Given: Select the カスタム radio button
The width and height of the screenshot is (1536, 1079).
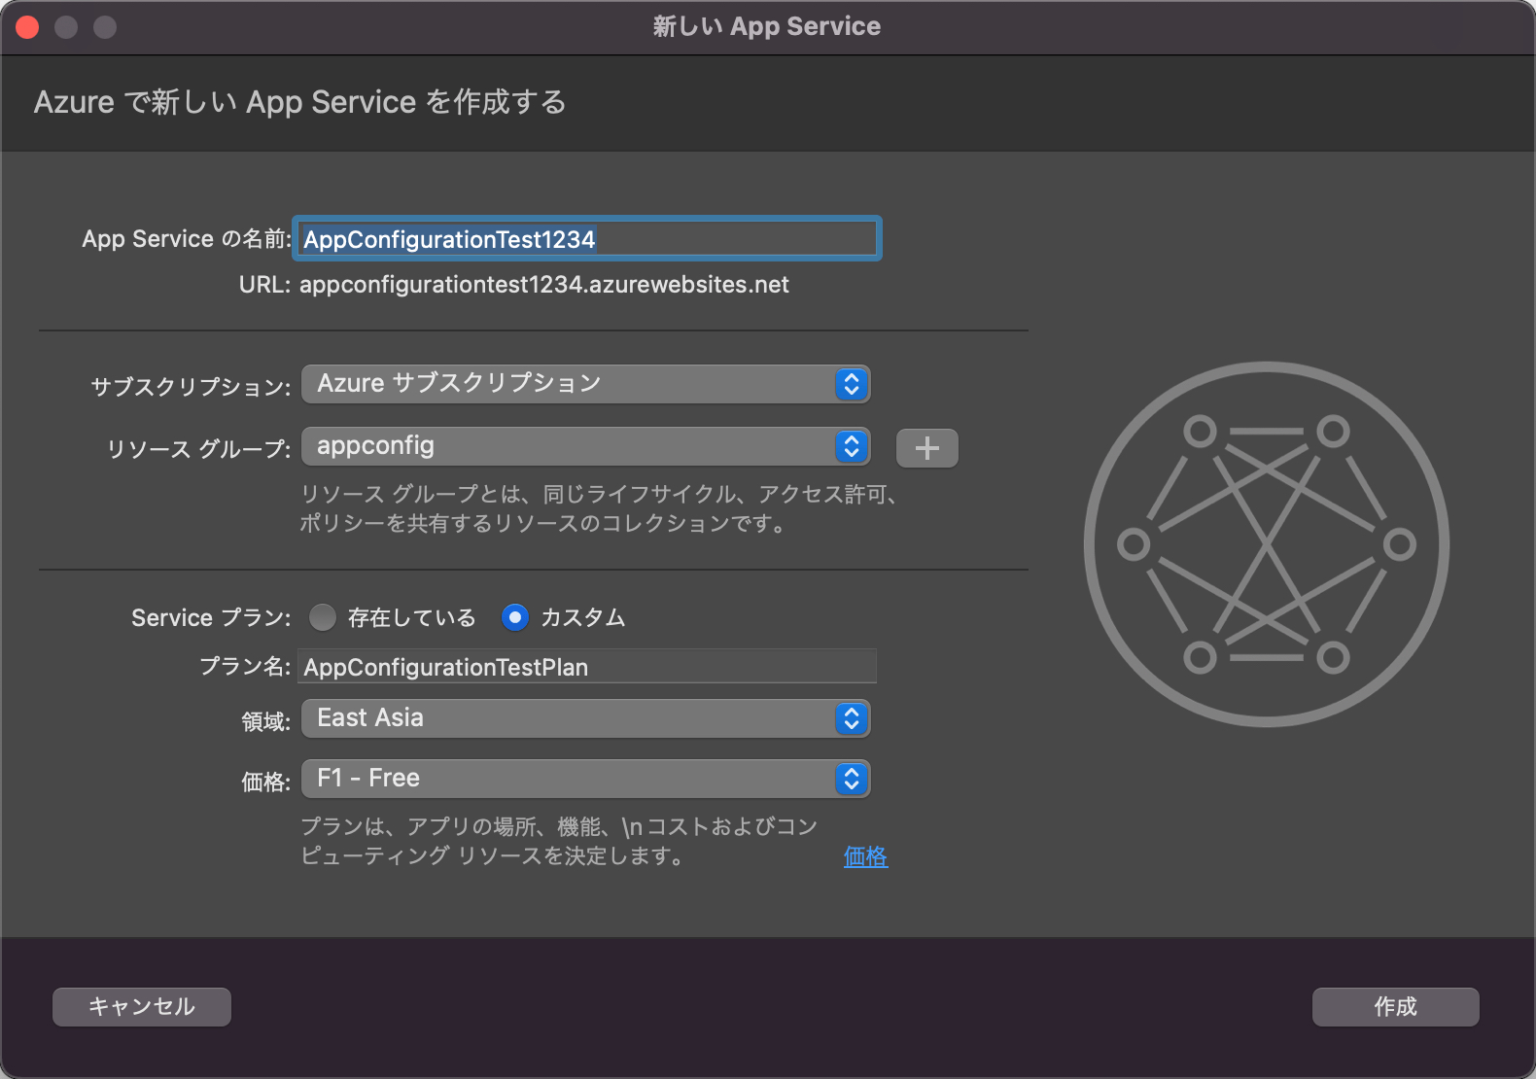Looking at the screenshot, I should tap(514, 617).
